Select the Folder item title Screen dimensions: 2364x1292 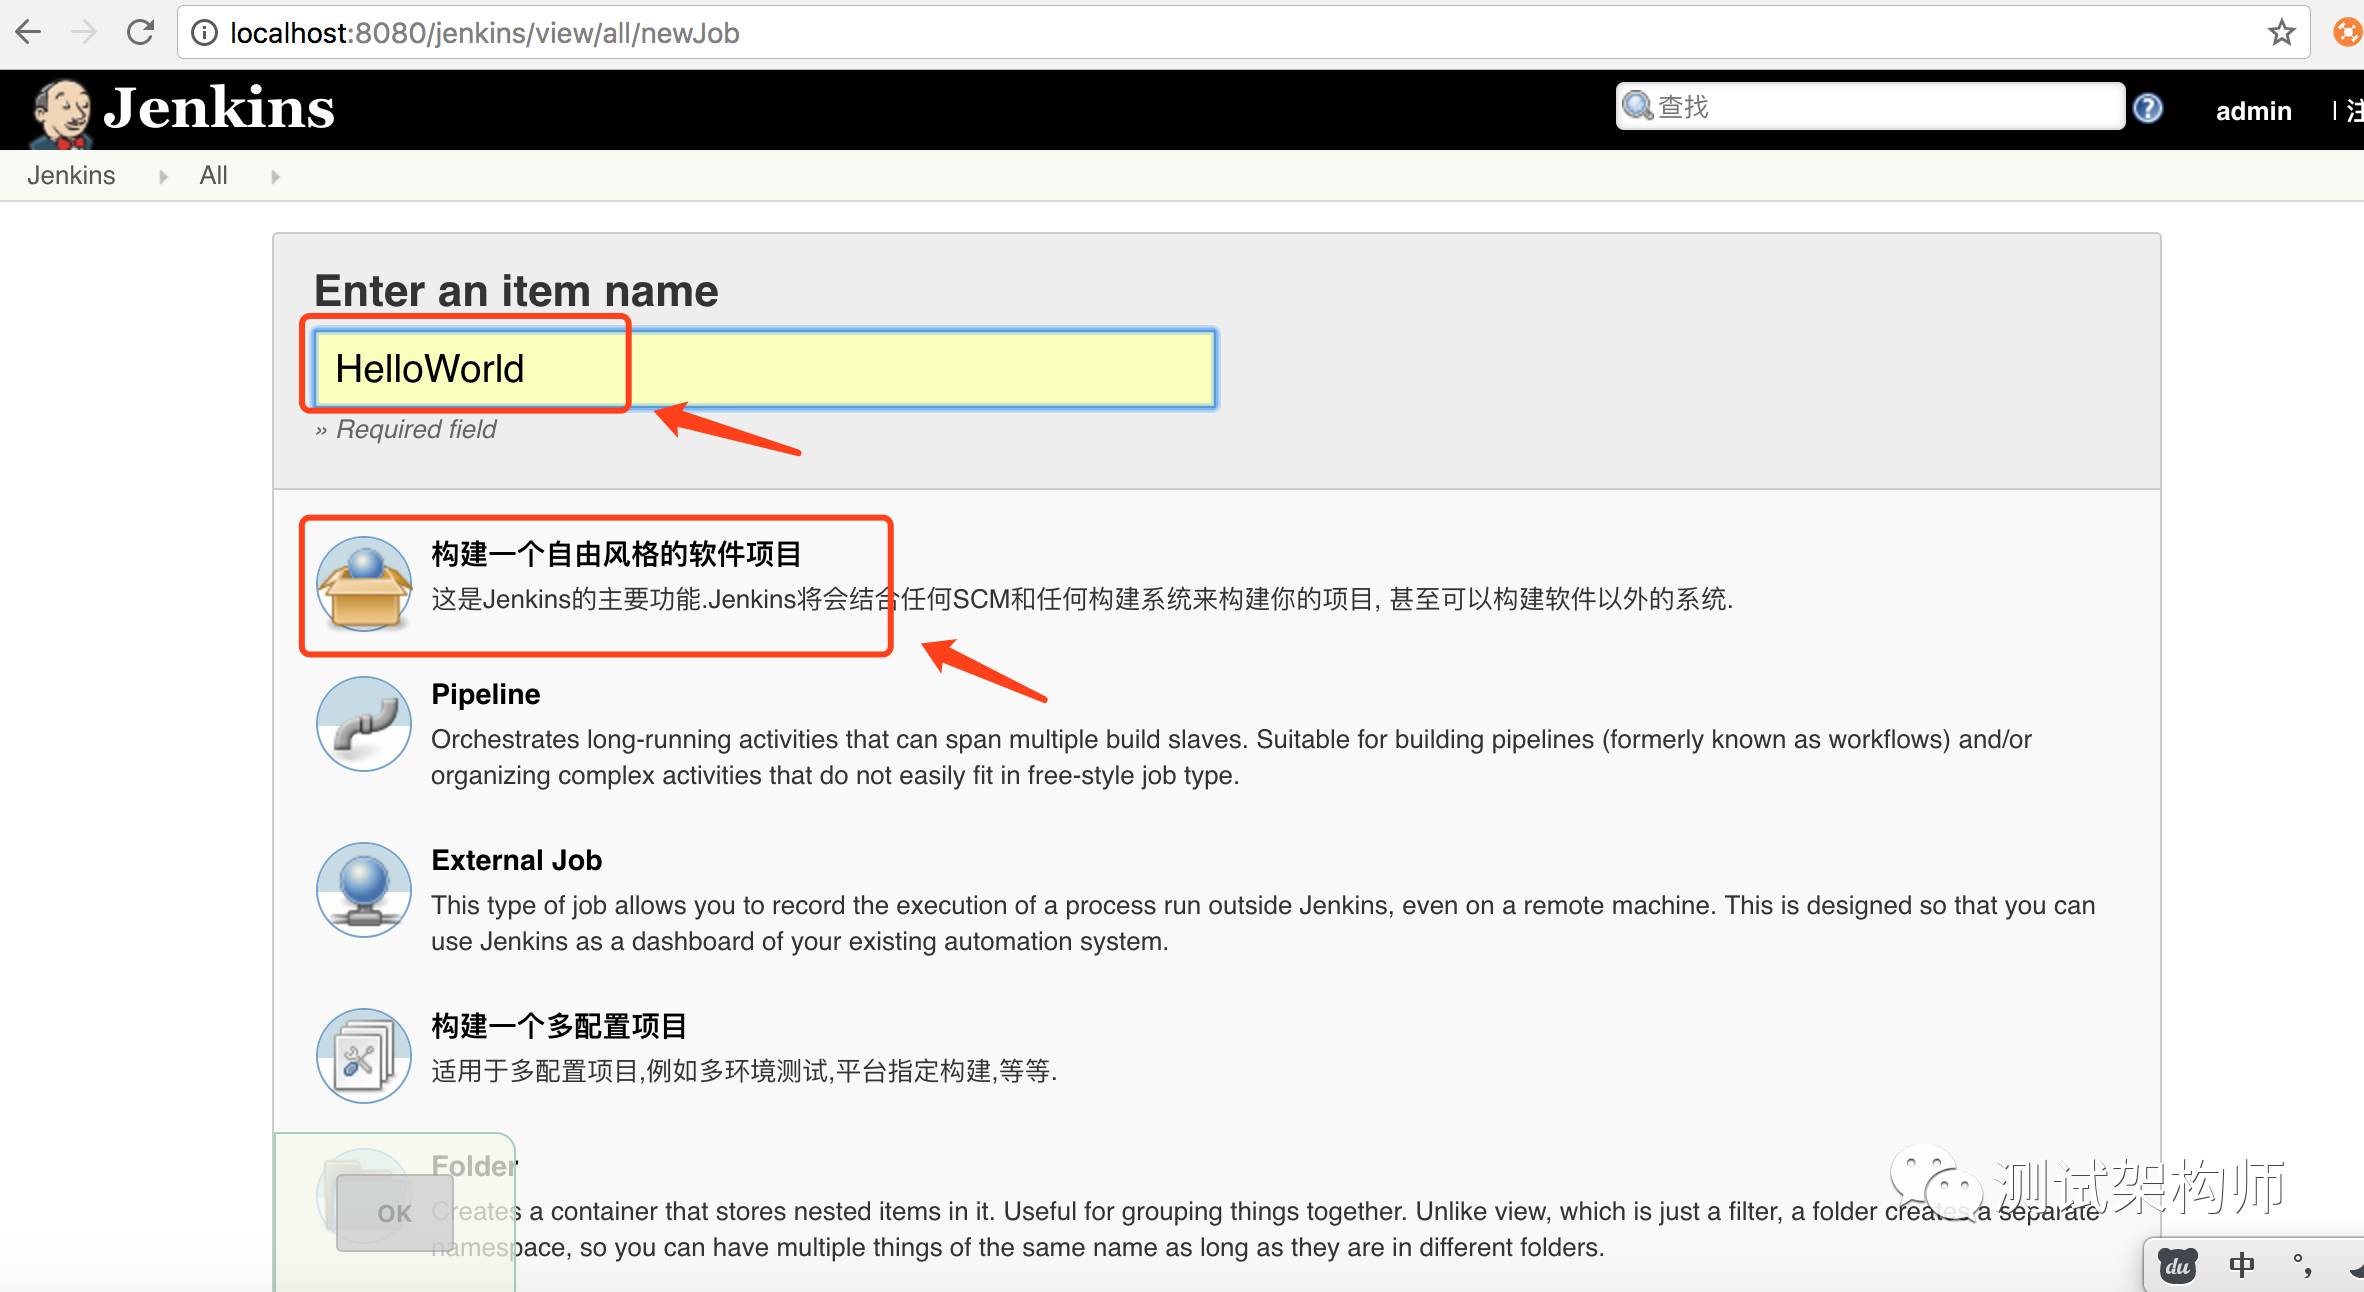[475, 1166]
